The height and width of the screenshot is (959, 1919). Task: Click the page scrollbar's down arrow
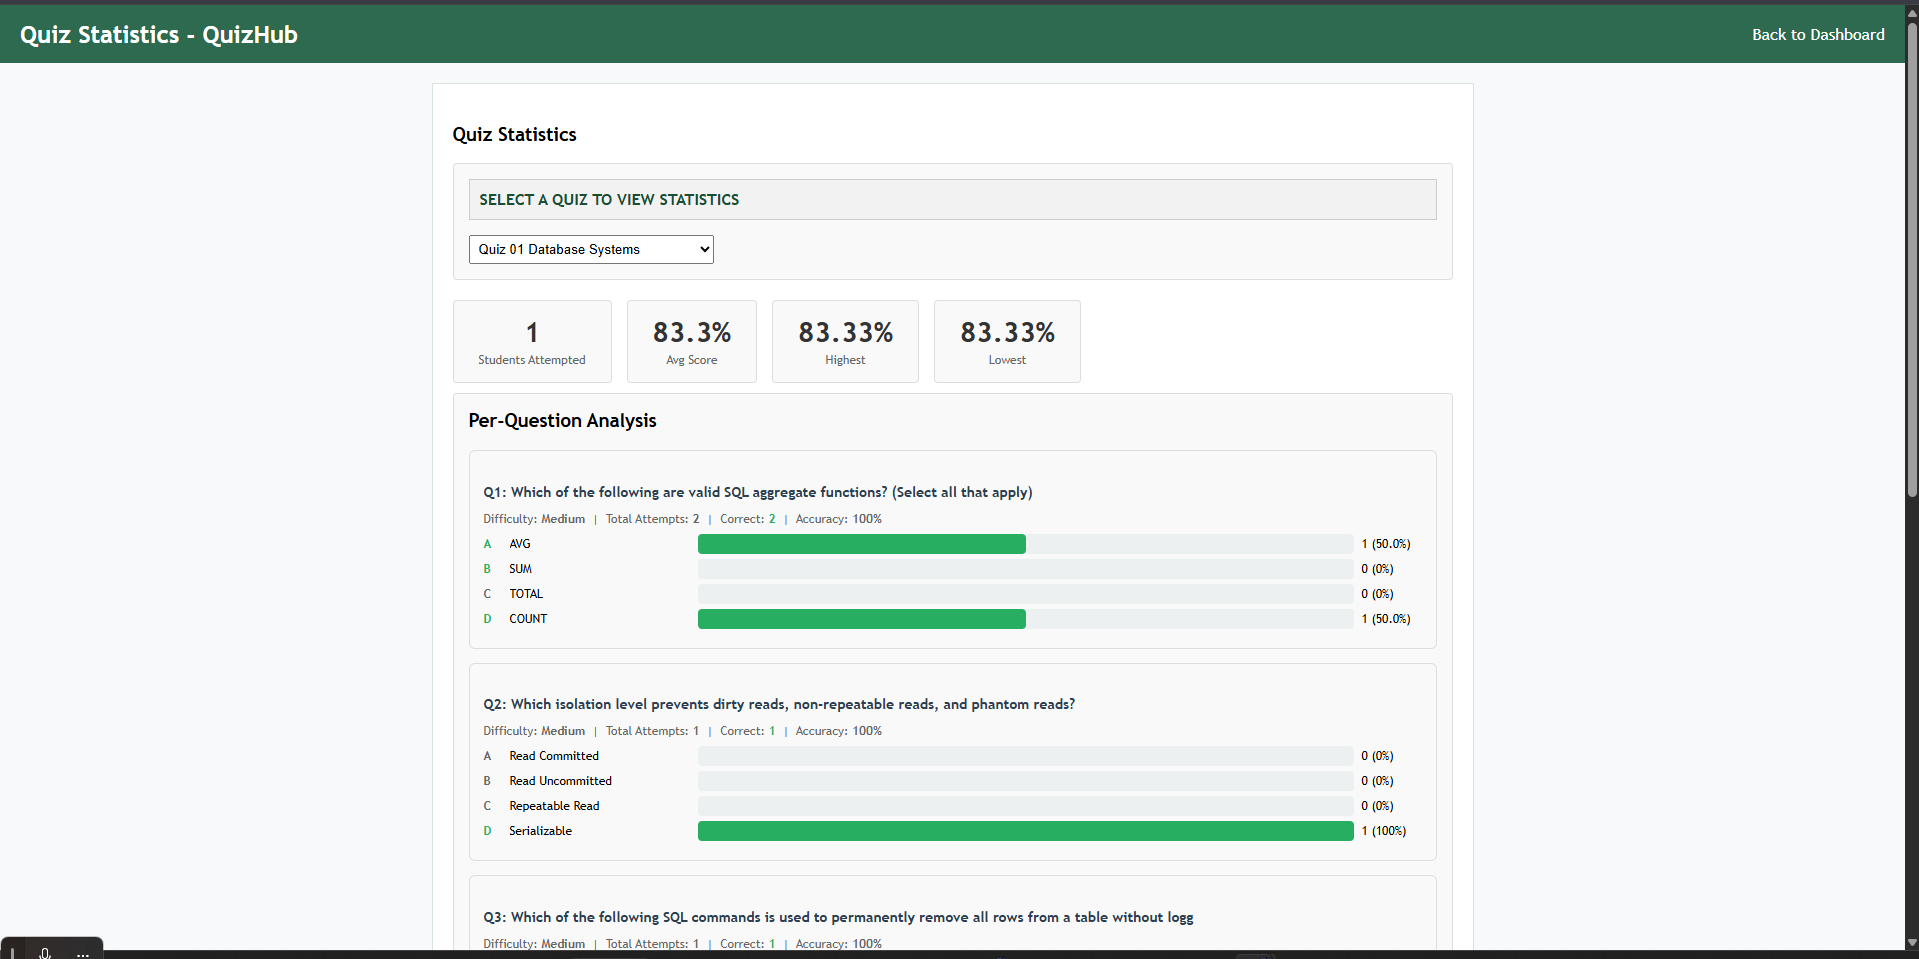tap(1912, 942)
